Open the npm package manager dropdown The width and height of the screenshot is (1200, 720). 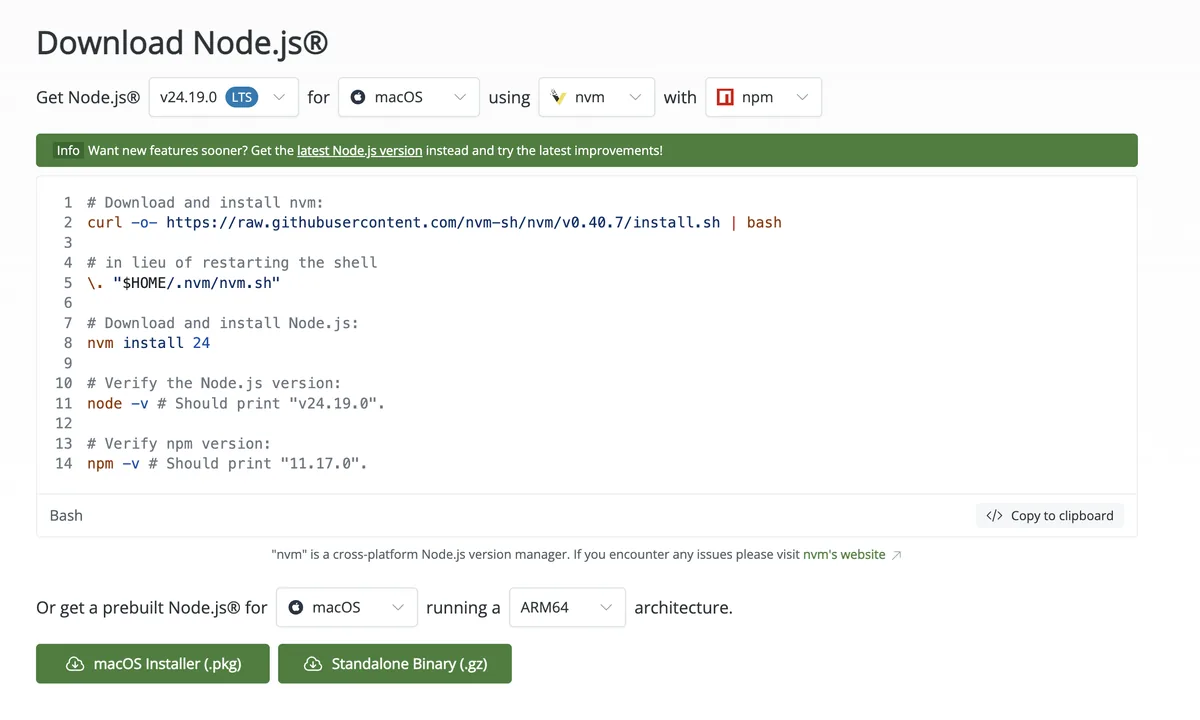click(x=764, y=97)
